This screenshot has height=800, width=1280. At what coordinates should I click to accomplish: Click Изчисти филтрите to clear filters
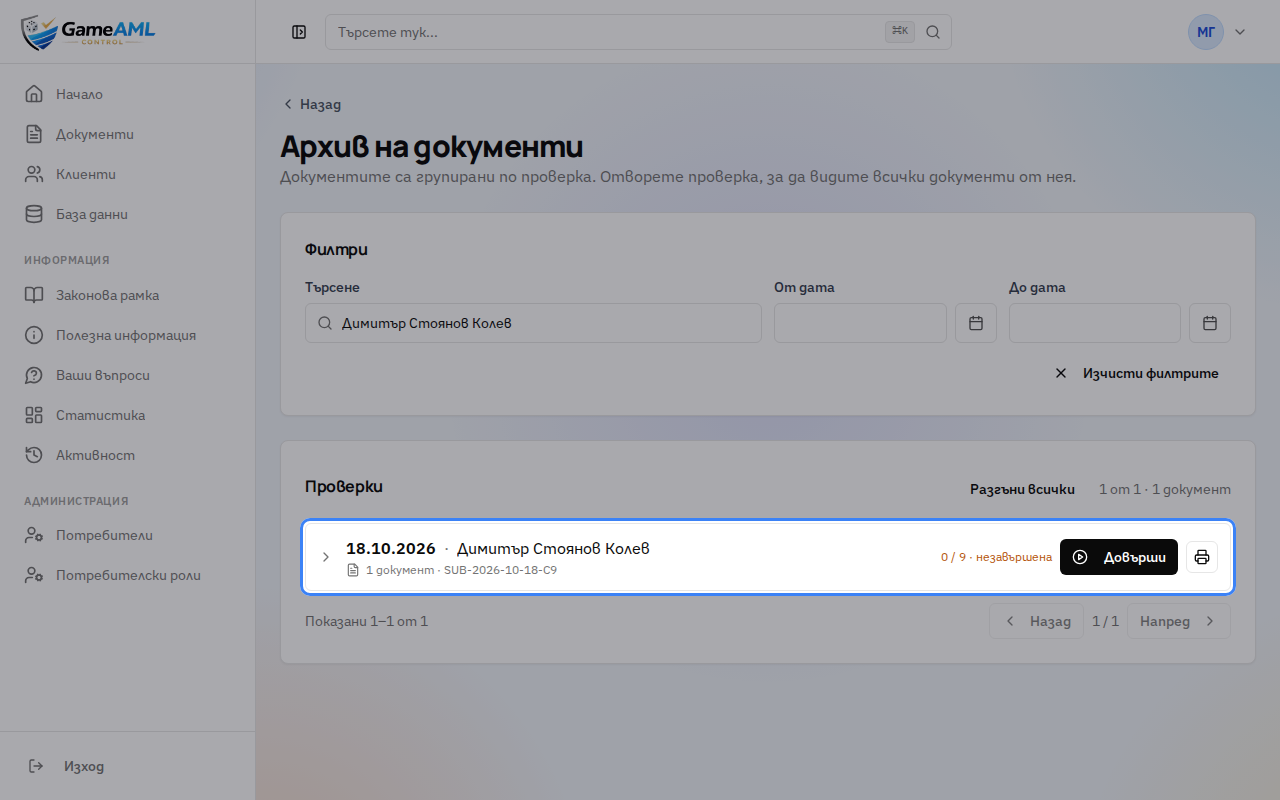point(1137,373)
